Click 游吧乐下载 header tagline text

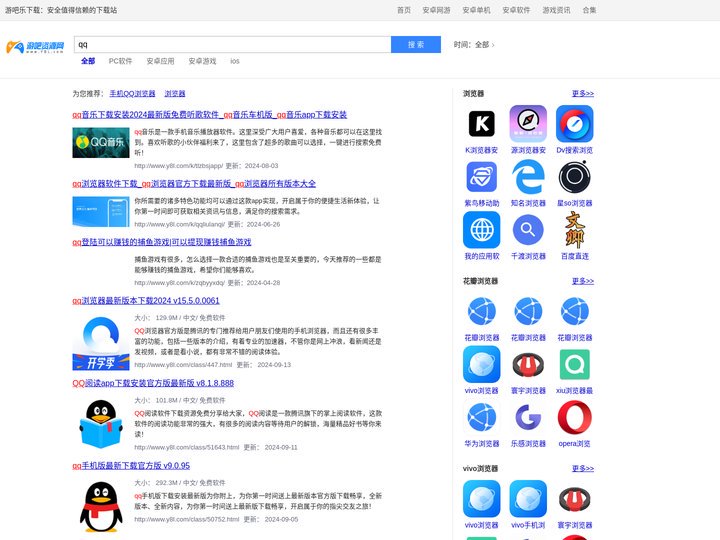tap(61, 10)
